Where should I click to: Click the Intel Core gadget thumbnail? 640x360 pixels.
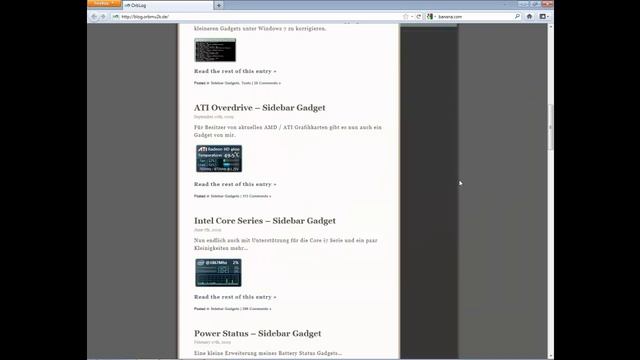tap(218, 272)
